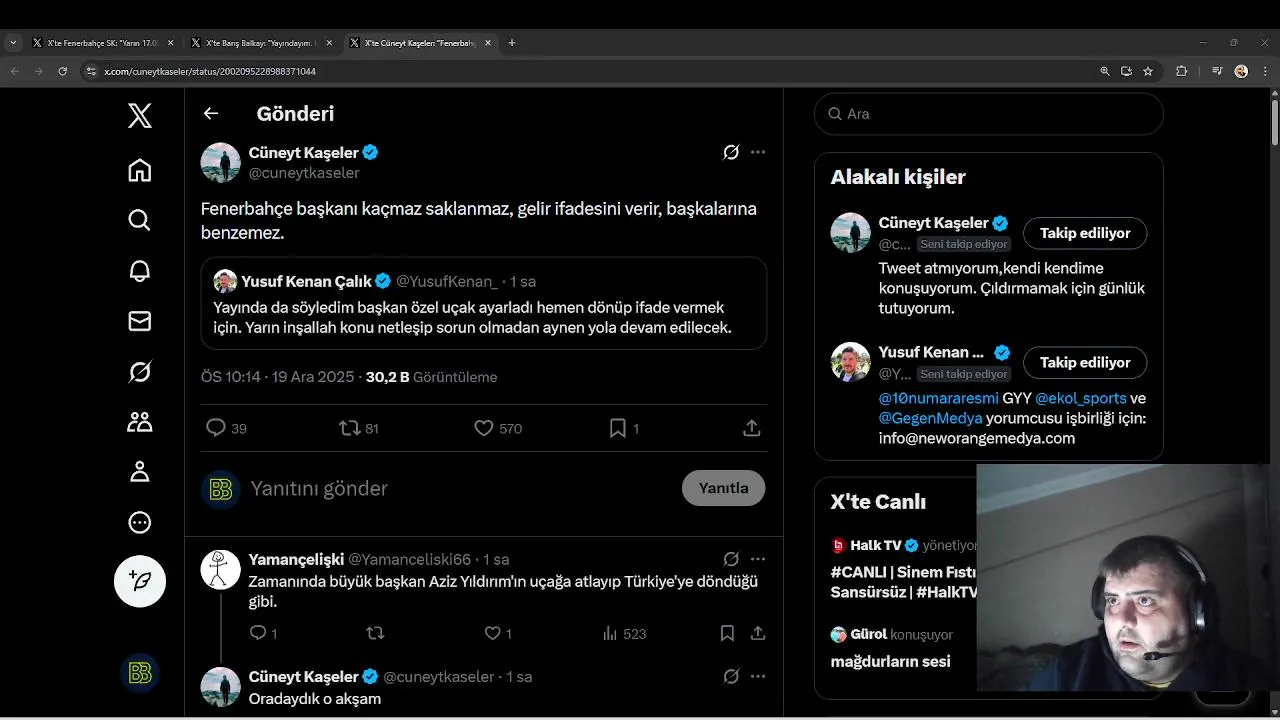Reply to the main post (39)
The width and height of the screenshot is (1280, 720).
click(x=226, y=428)
